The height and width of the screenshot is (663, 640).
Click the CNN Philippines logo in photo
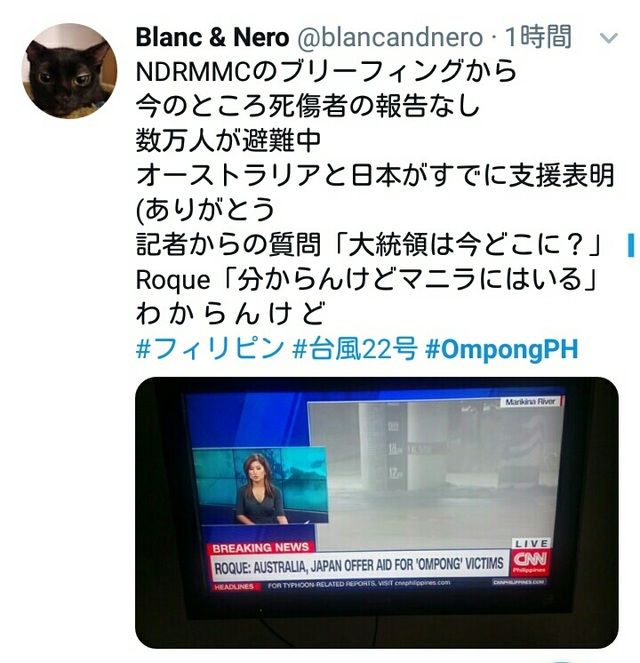(x=529, y=563)
